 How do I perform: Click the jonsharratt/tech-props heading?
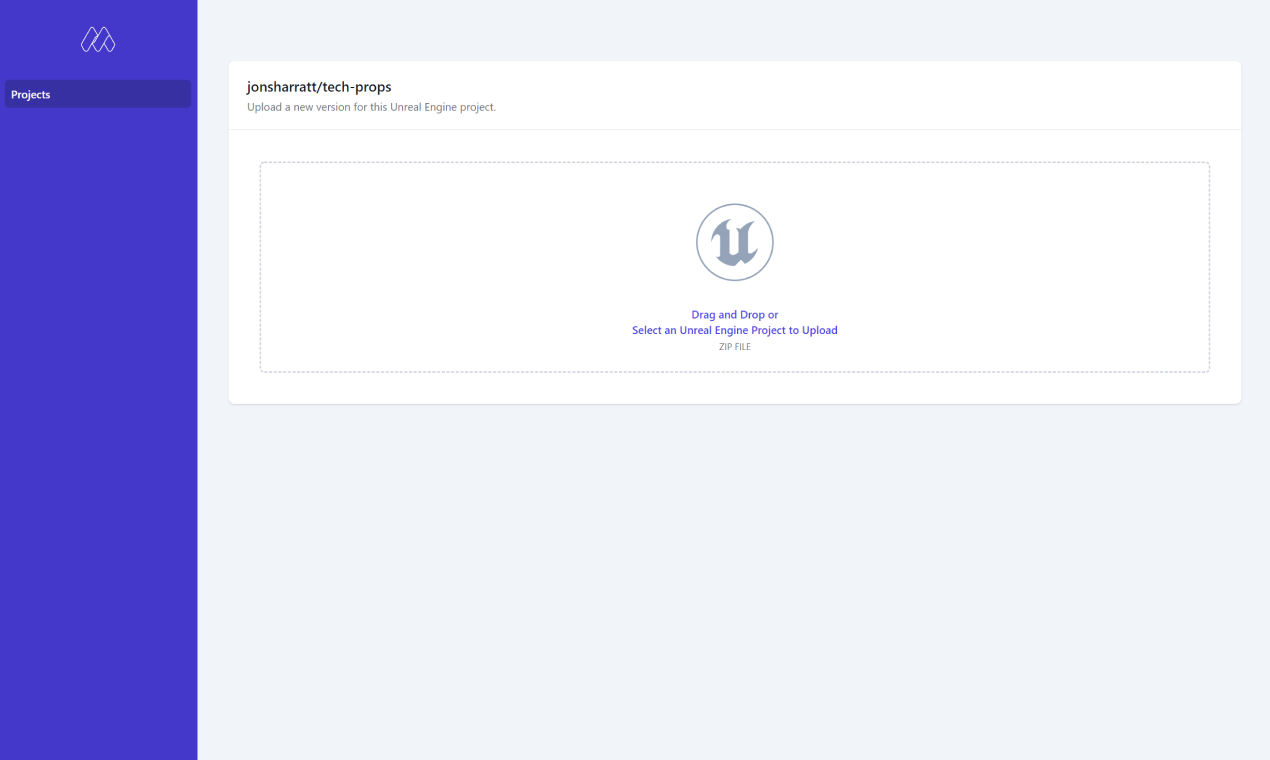pos(319,87)
